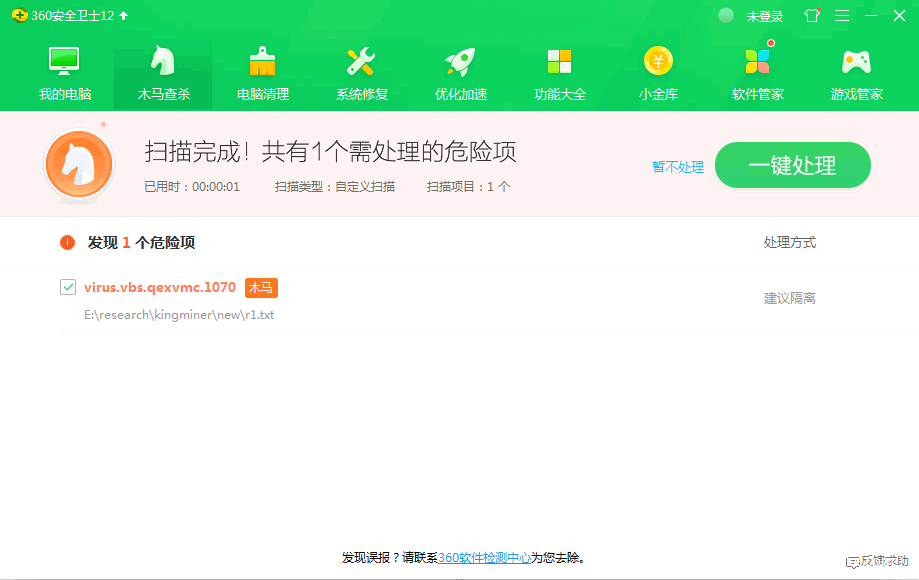Click 未登录 to log in

[x=764, y=17]
